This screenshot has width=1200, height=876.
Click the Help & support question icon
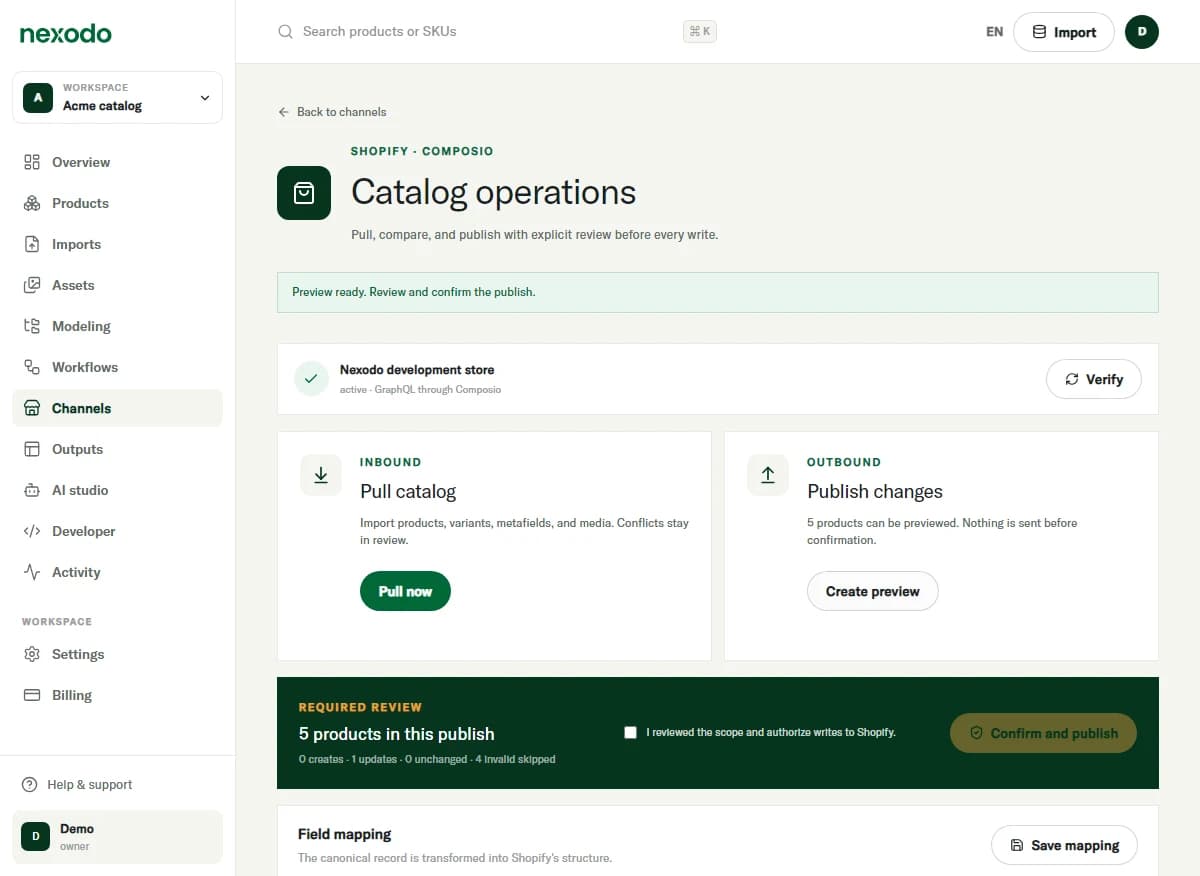point(30,785)
